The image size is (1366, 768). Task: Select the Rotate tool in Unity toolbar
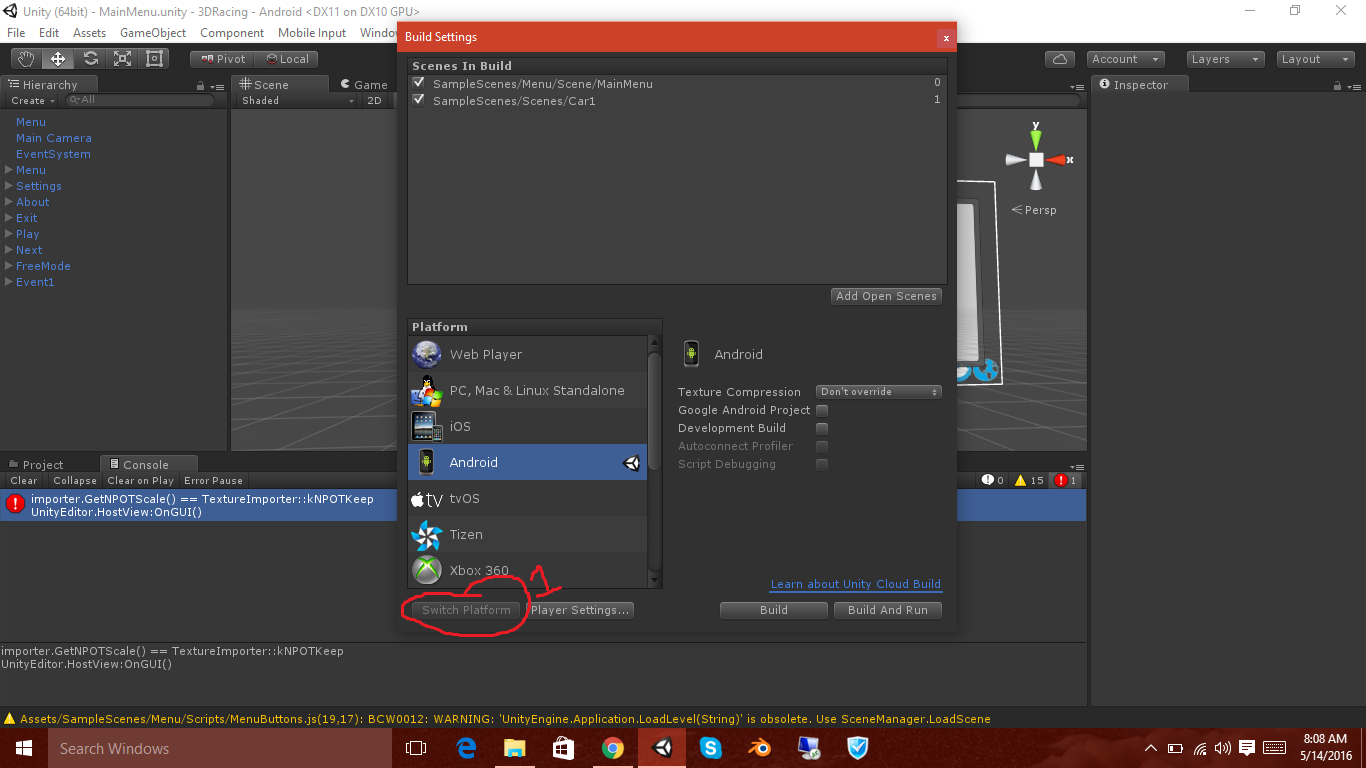pos(90,59)
